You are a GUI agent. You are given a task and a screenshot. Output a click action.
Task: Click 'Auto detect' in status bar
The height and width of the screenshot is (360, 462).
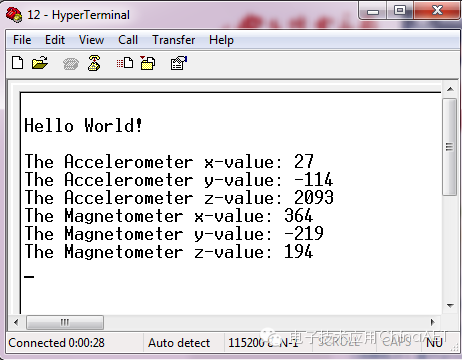[x=179, y=343]
